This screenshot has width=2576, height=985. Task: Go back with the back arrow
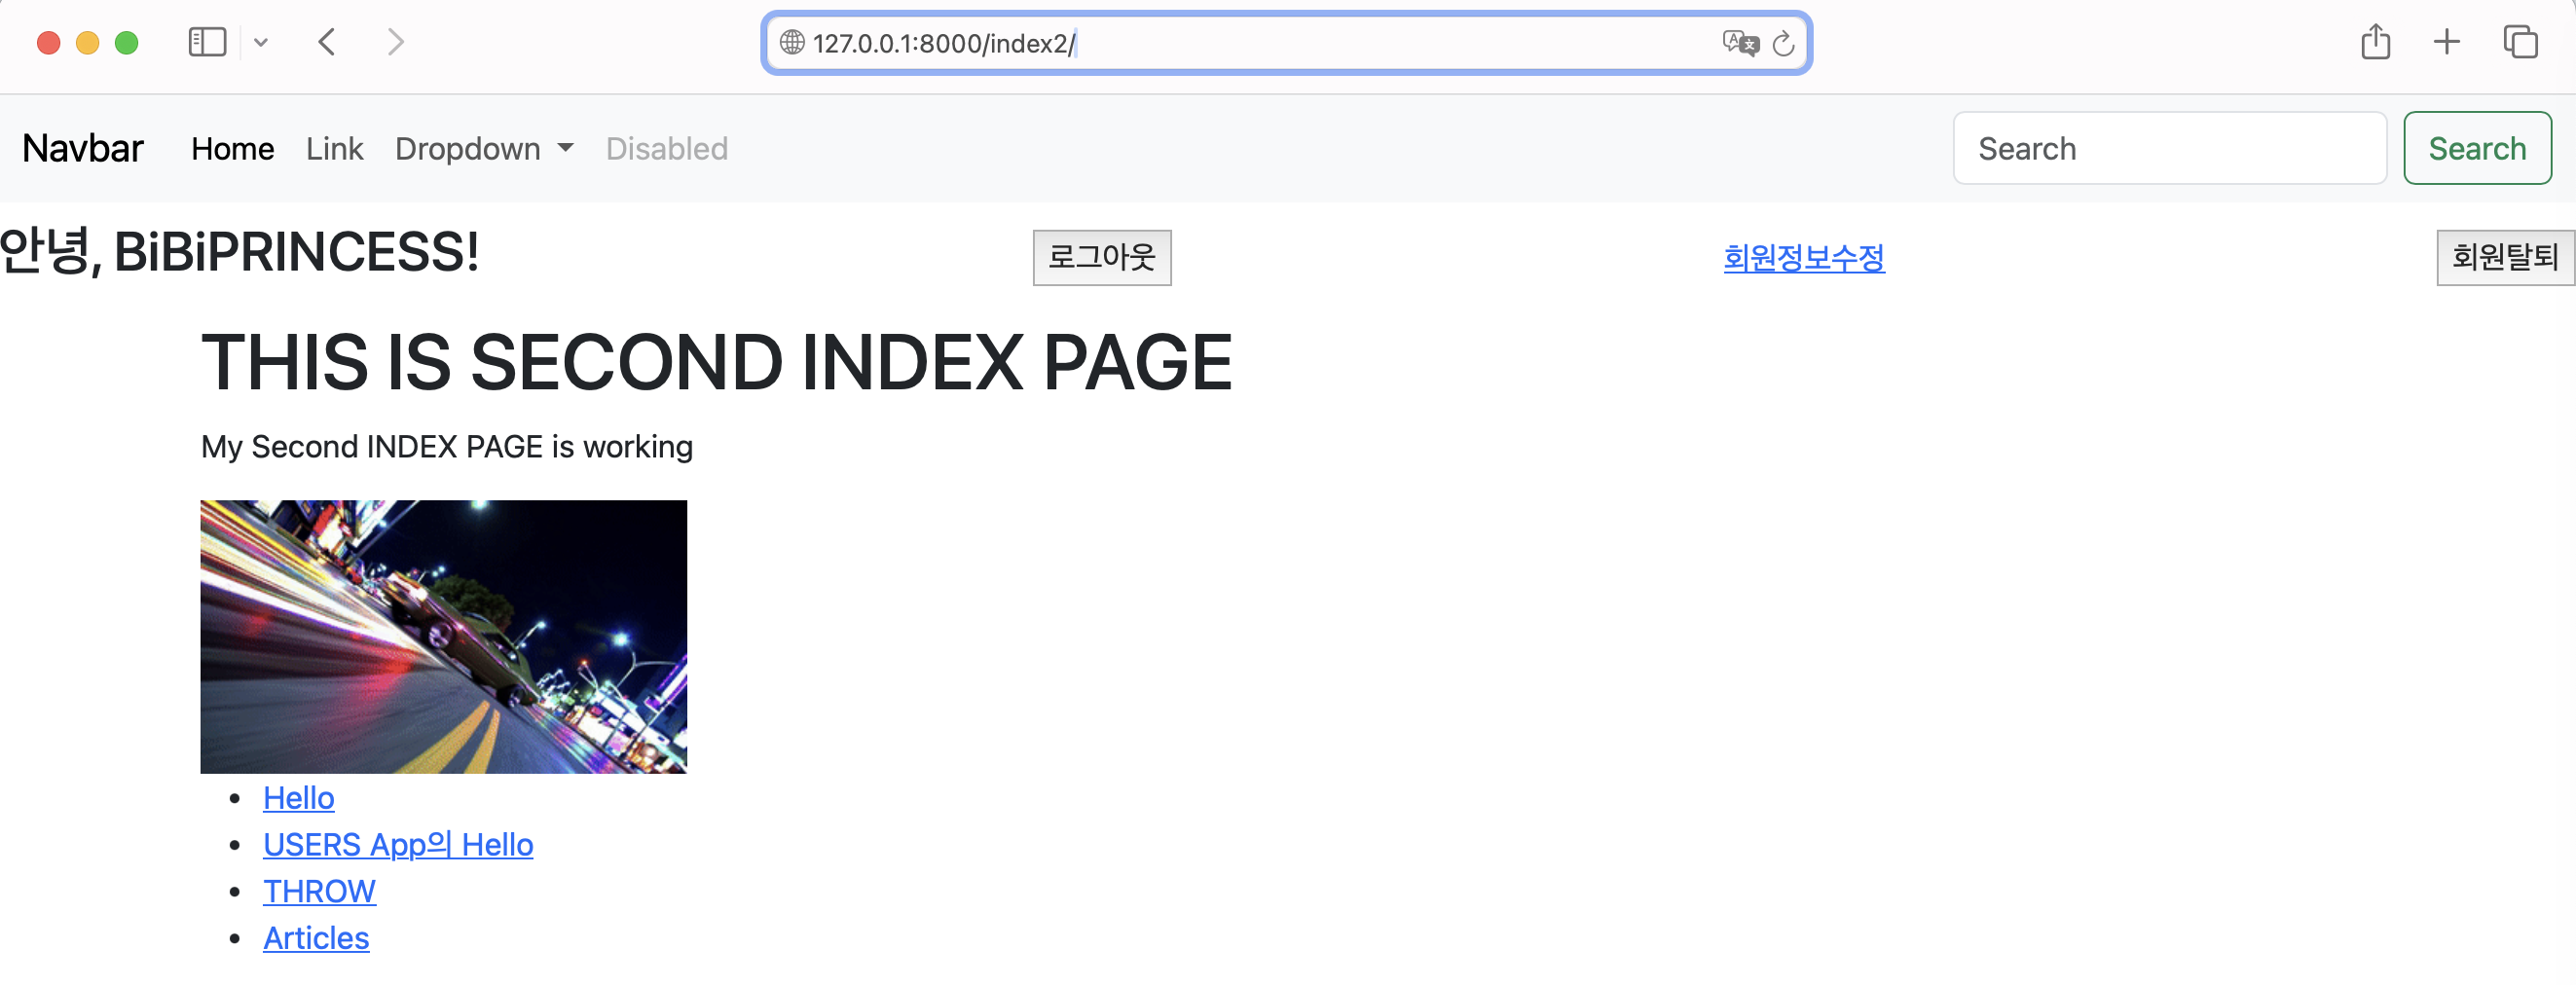pyautogui.click(x=326, y=42)
